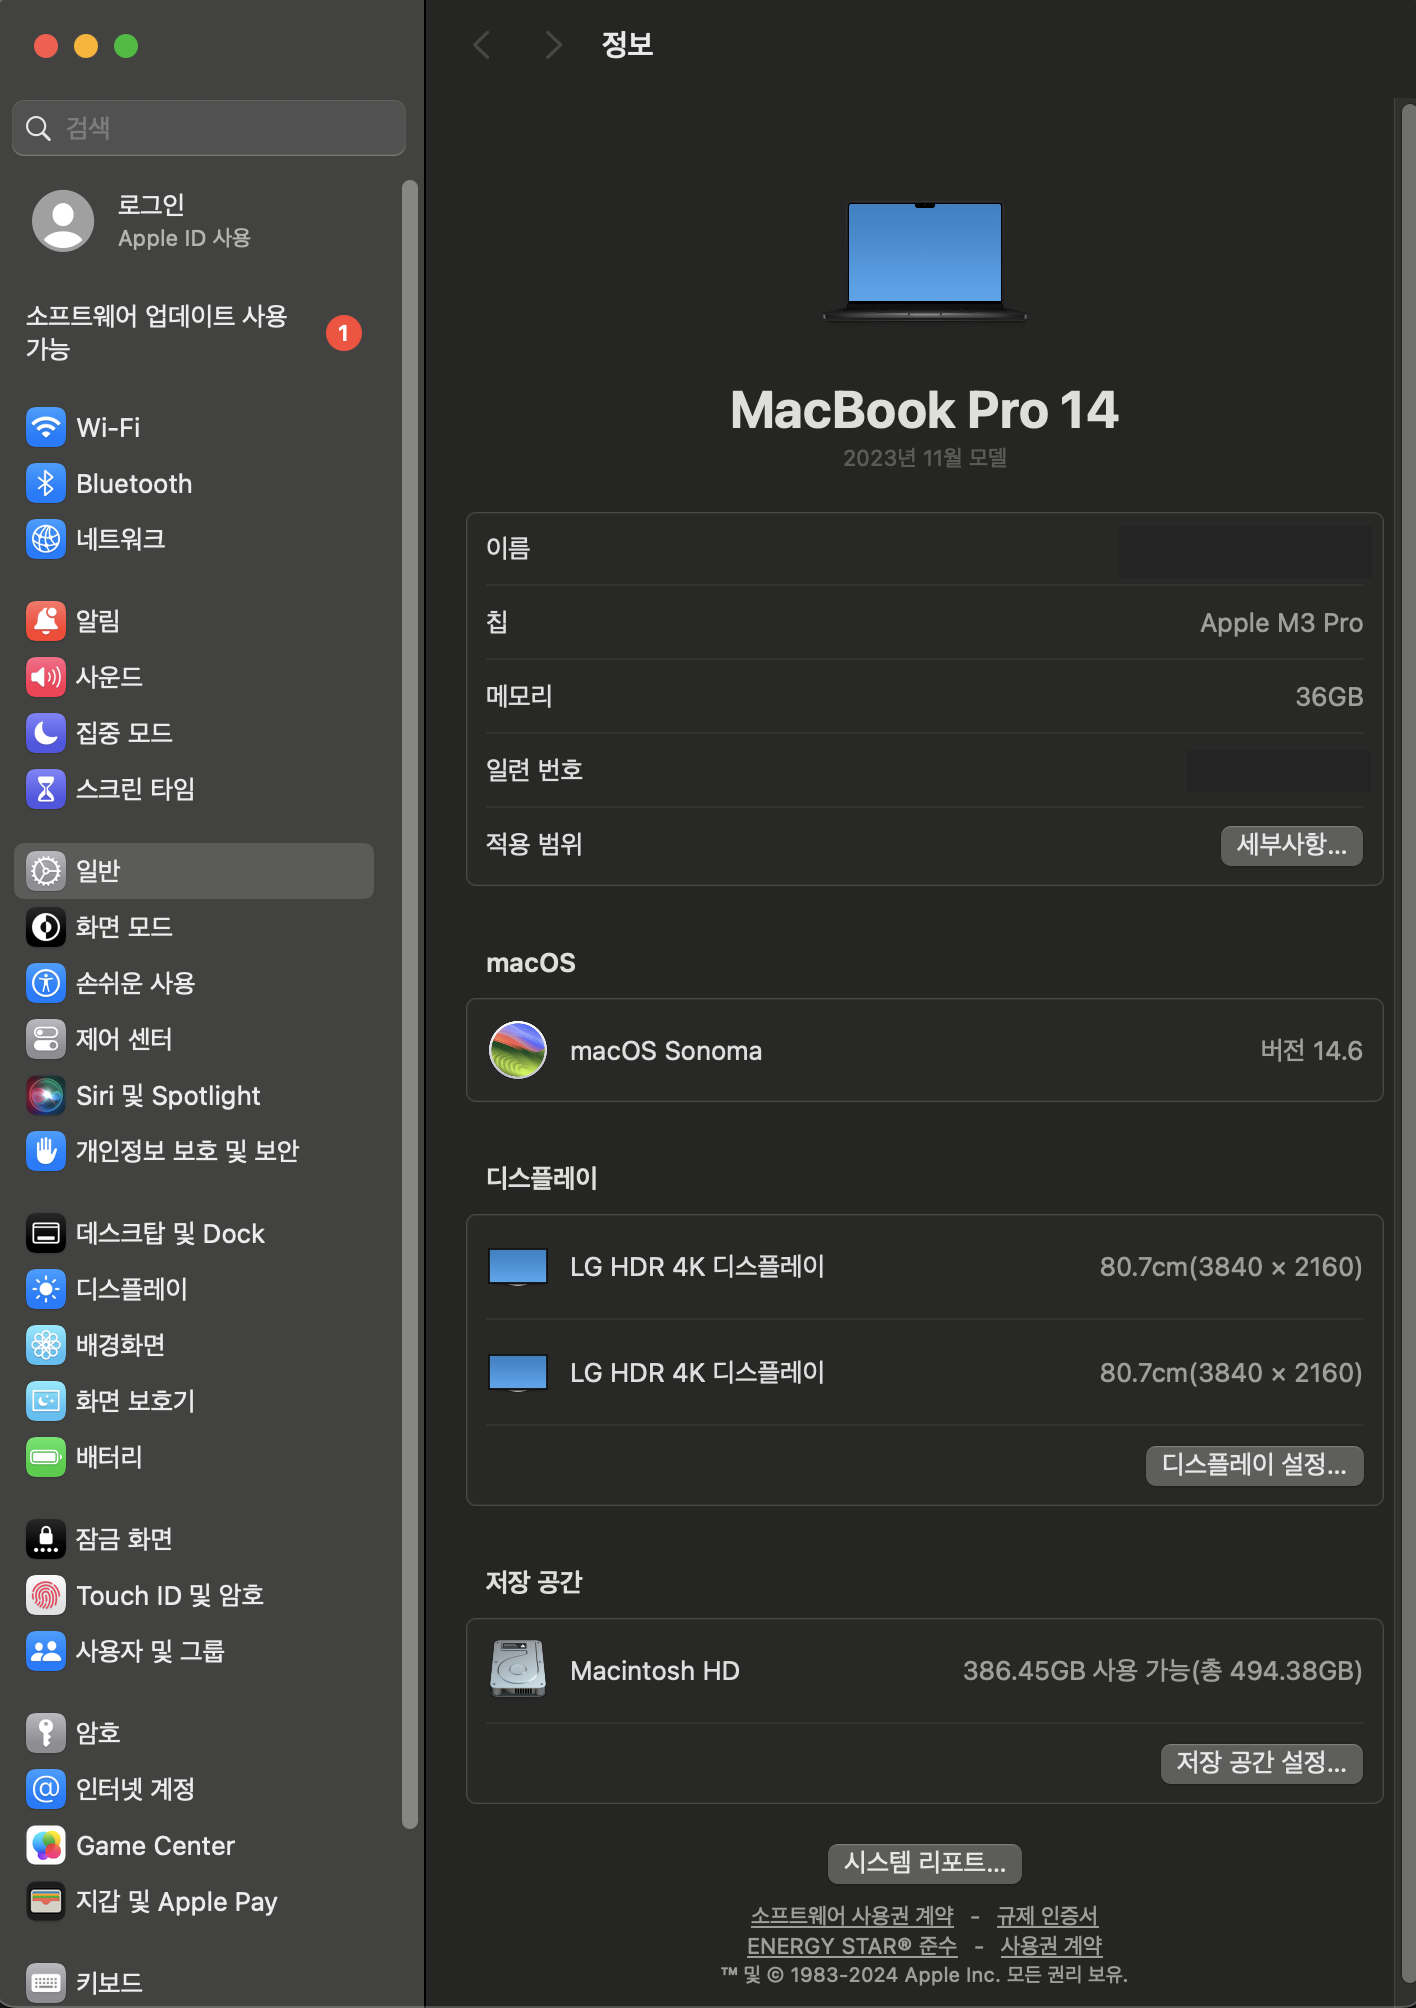The height and width of the screenshot is (2008, 1416).
Task: Open ENERGY STAR® 준수 link
Action: click(x=852, y=1946)
